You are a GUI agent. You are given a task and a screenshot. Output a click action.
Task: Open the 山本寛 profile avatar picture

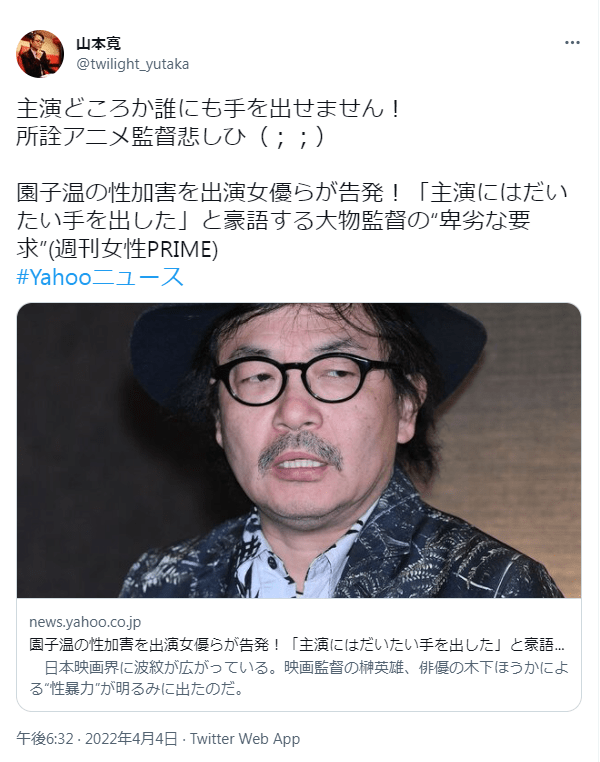point(40,53)
